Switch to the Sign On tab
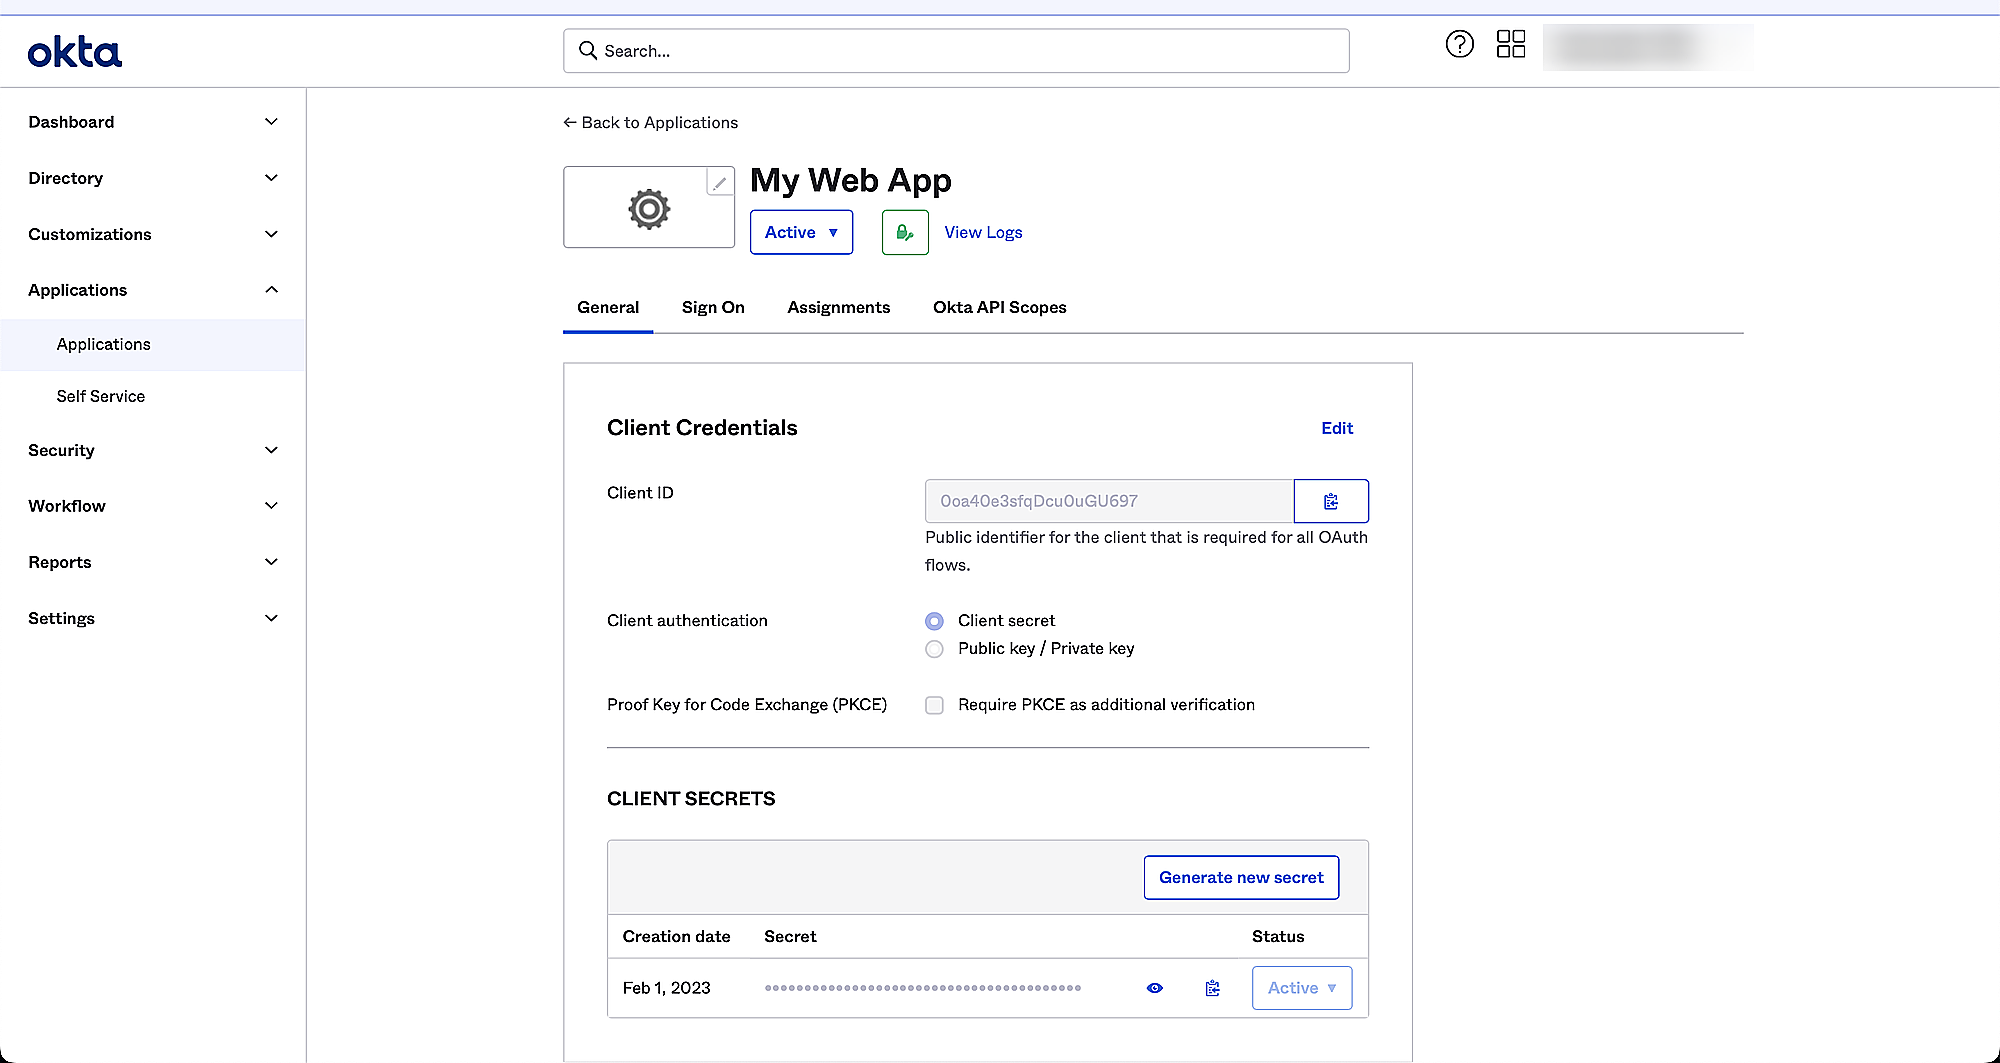Viewport: 2000px width, 1063px height. pyautogui.click(x=713, y=307)
